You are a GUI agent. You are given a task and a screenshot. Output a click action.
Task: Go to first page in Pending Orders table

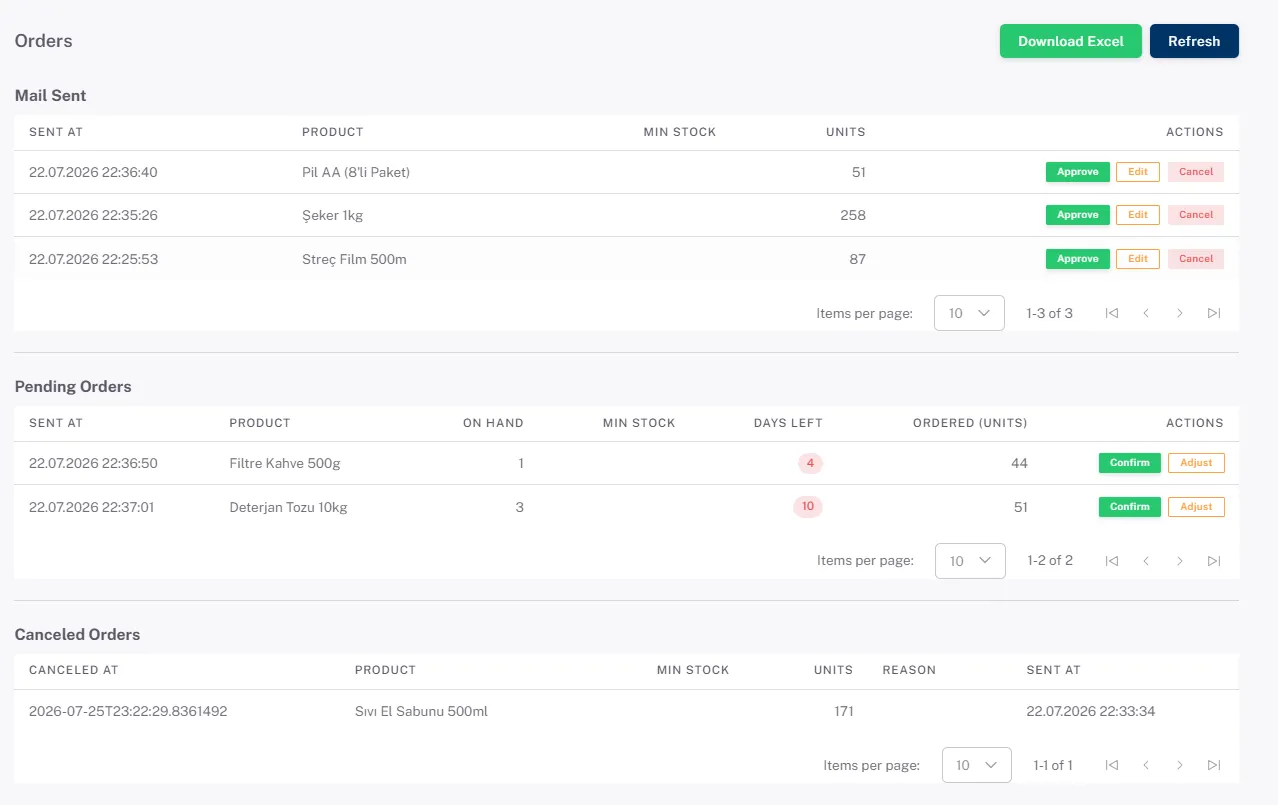[1112, 561]
